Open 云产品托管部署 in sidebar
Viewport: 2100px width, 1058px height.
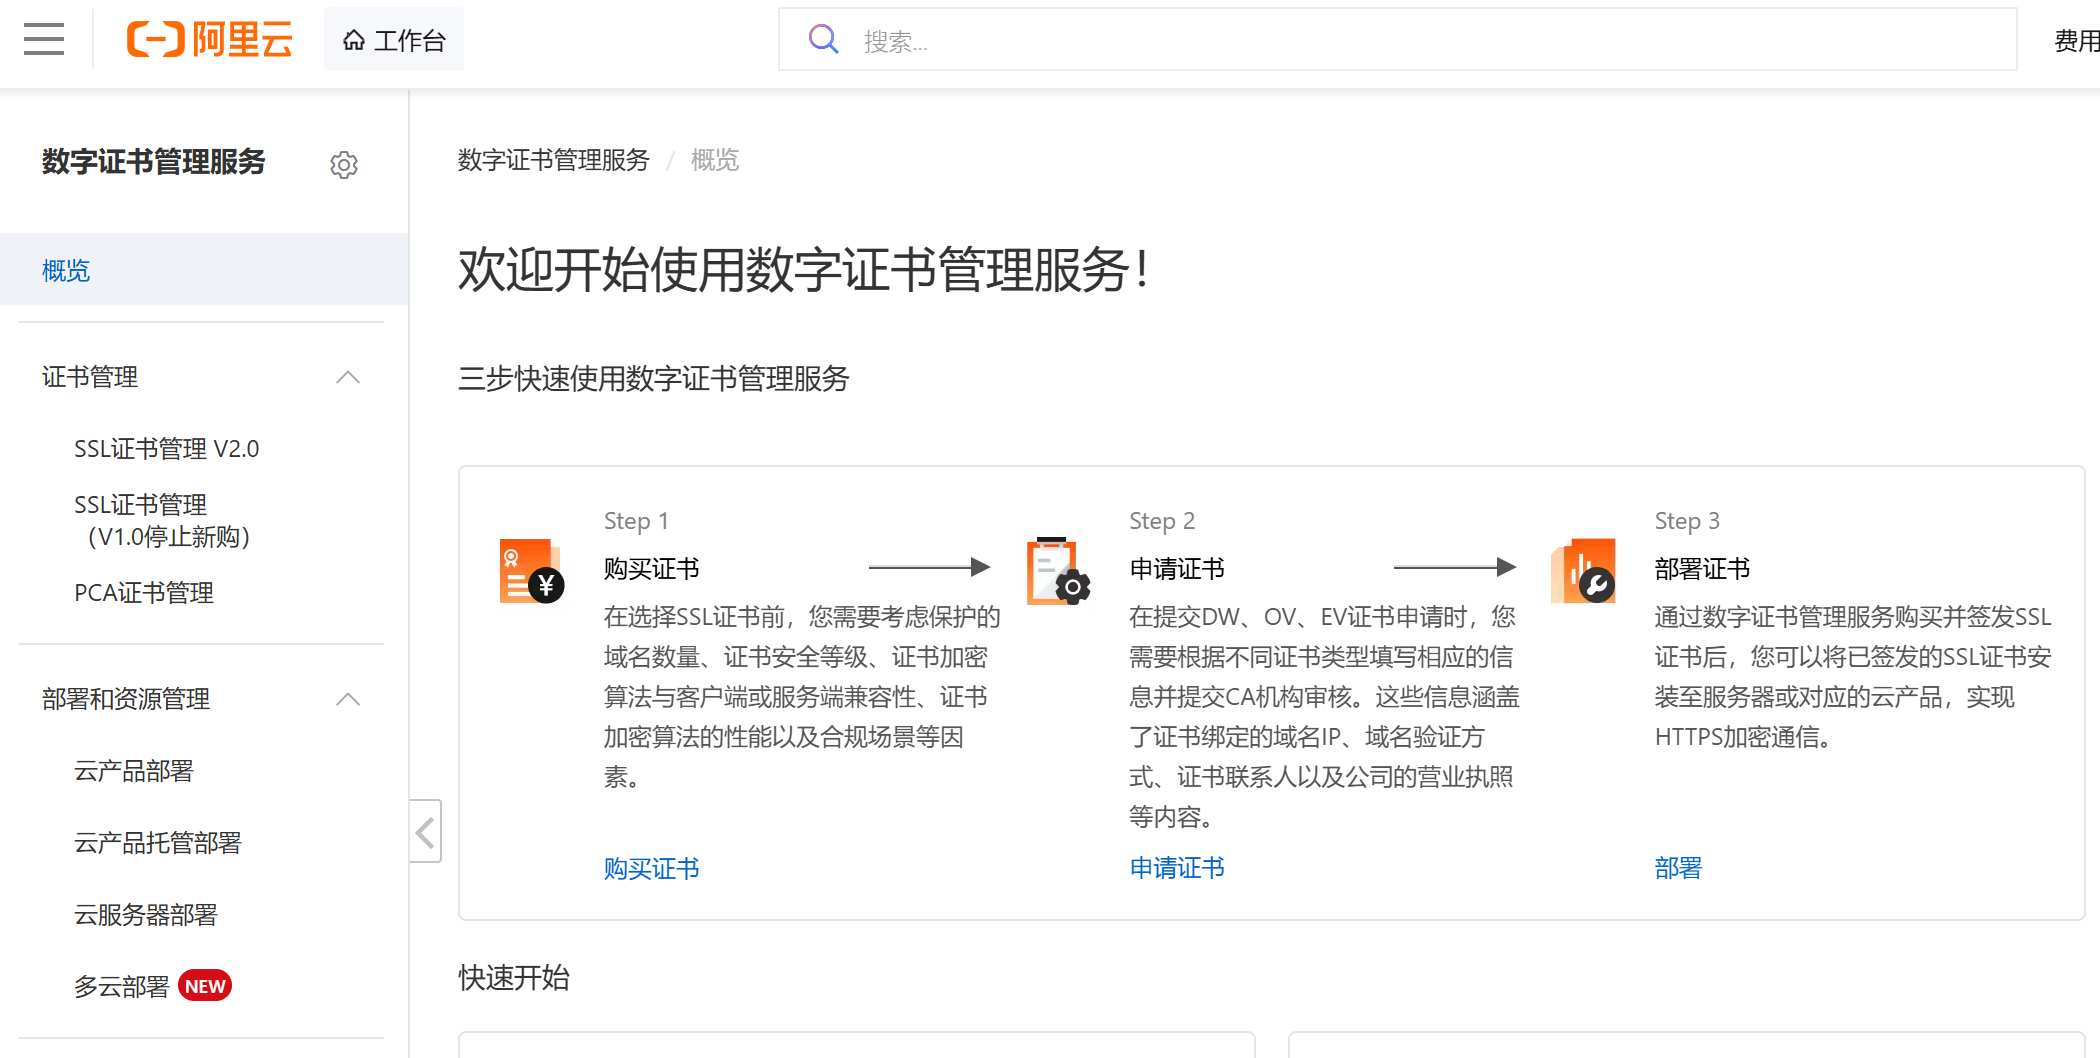click(x=158, y=843)
